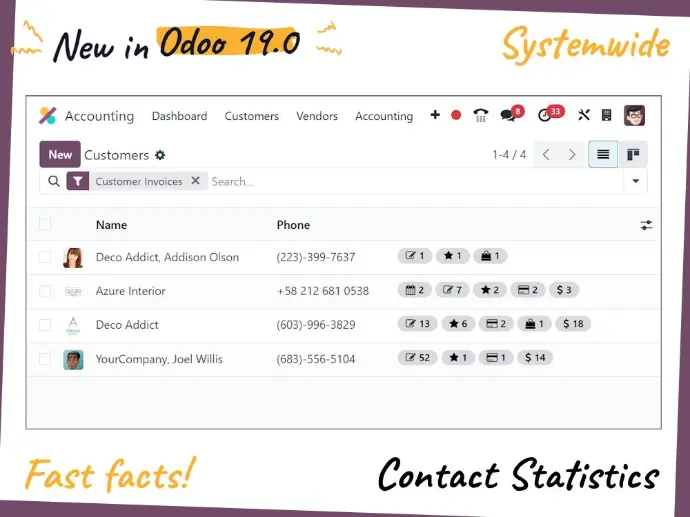This screenshot has width=690, height=517.
Task: Open Joel Willis dollar badge 14
Action: [x=535, y=358]
